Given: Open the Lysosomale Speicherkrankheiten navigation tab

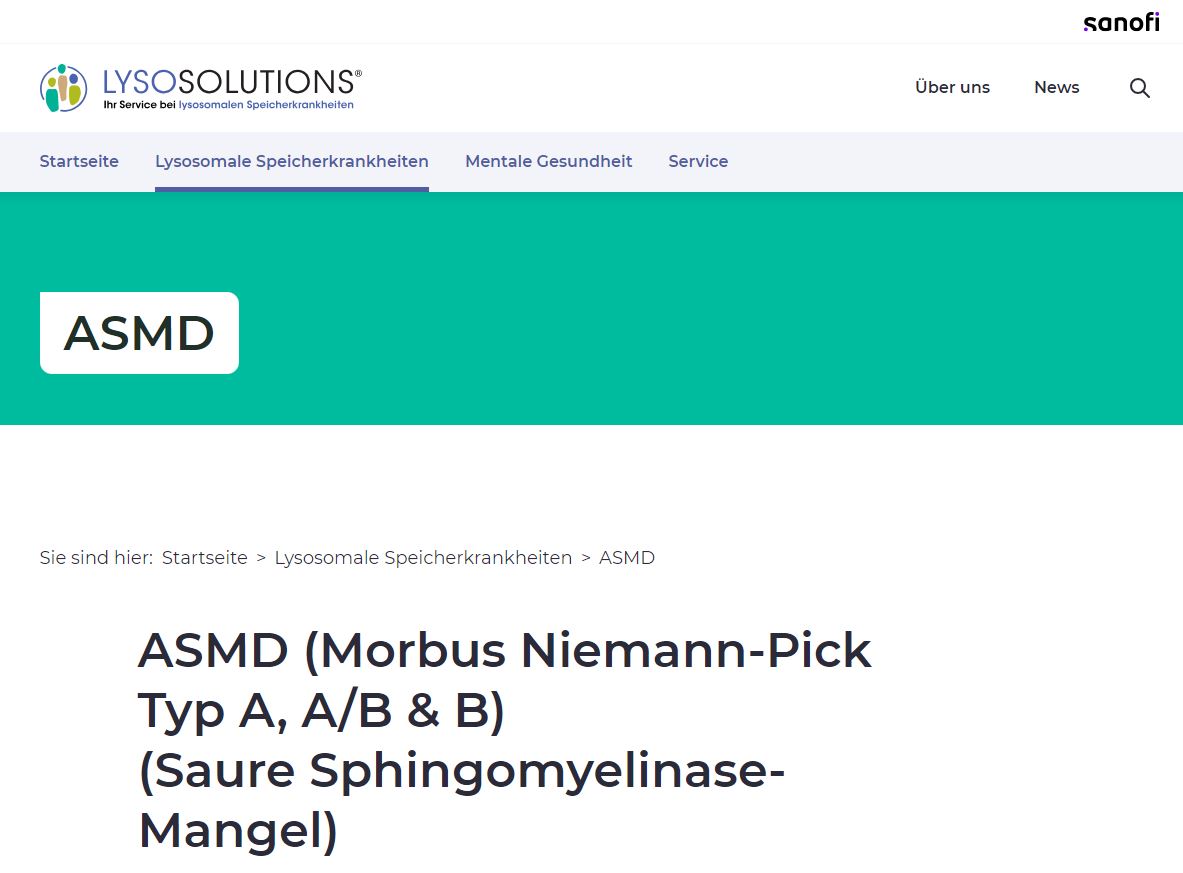Looking at the screenshot, I should coord(291,161).
